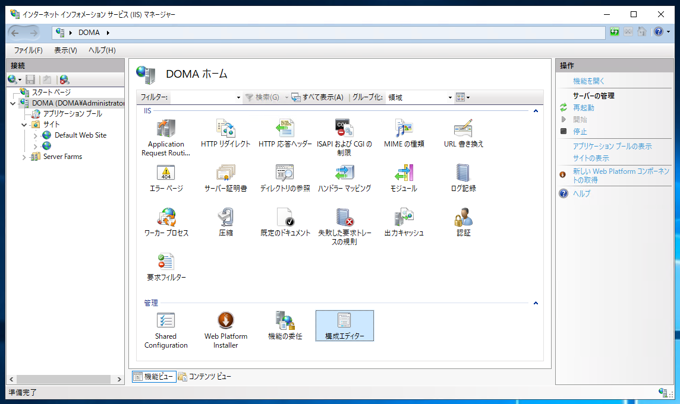Viewport: 680px width, 404px height.
Task: Switch to コンテンツ ビュー tab
Action: (x=205, y=377)
